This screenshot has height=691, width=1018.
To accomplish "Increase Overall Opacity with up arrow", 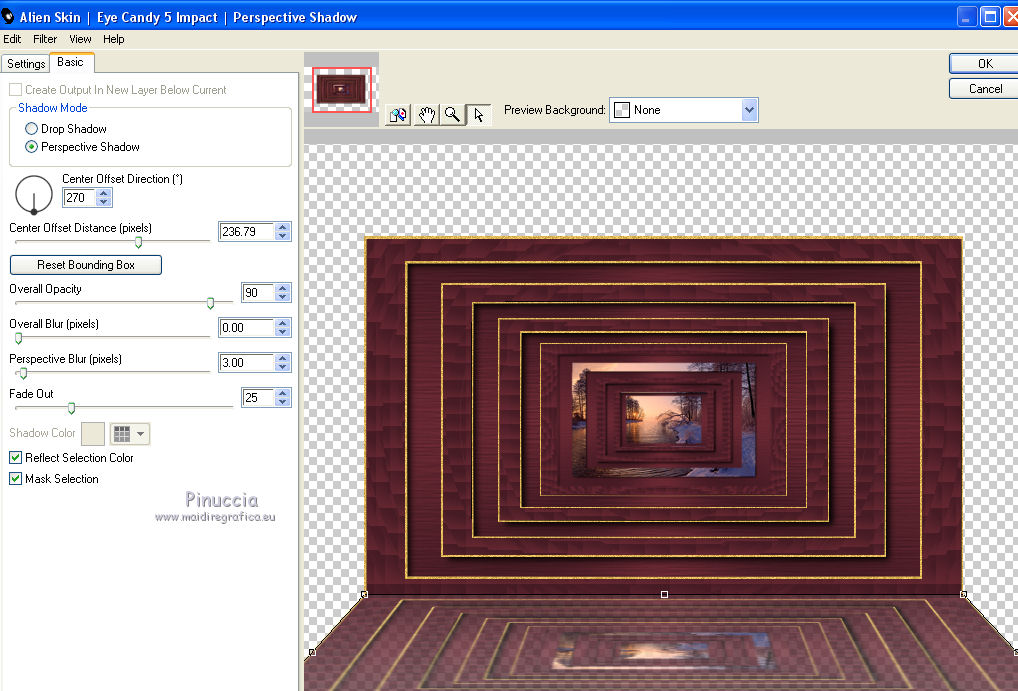I will tap(282, 288).
